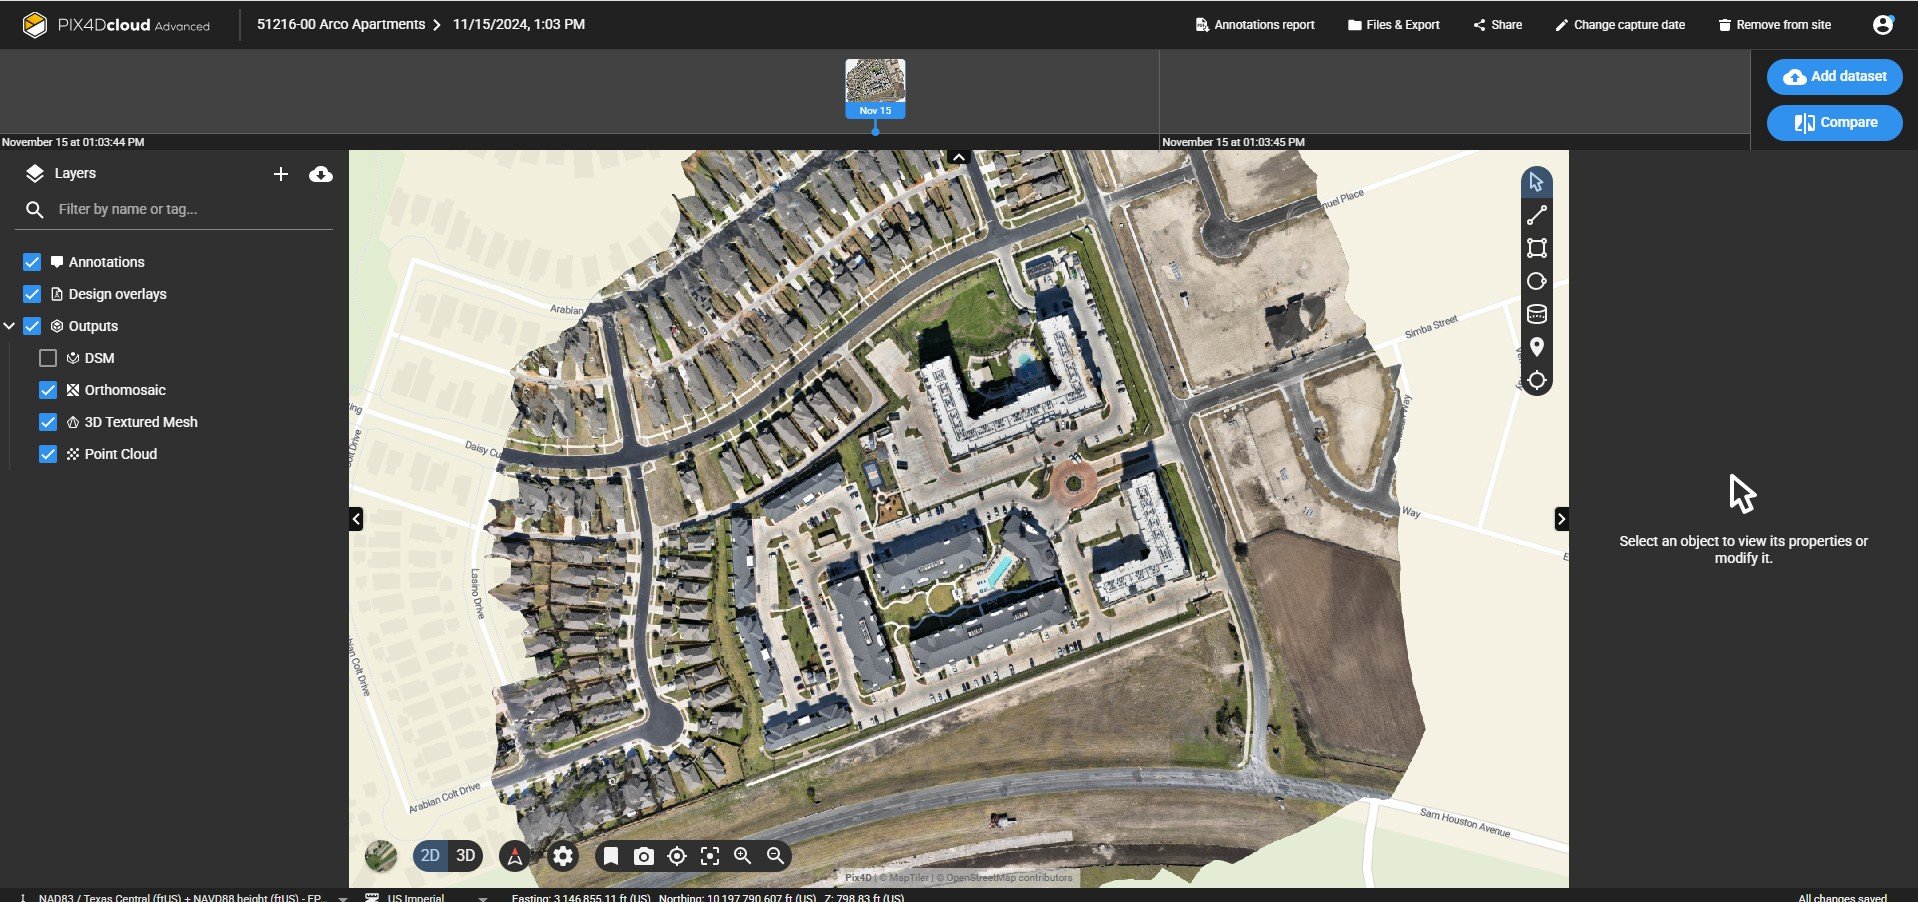Select the marker pin annotation tool
This screenshot has height=902, width=1918.
pyautogui.click(x=1536, y=347)
